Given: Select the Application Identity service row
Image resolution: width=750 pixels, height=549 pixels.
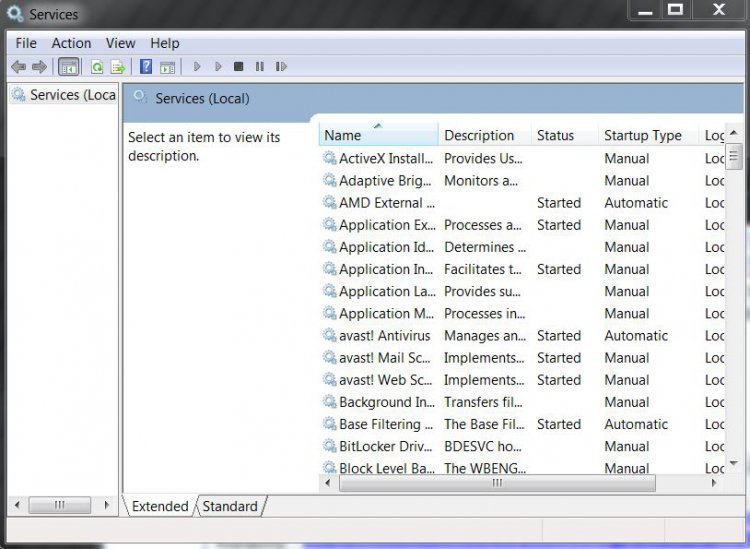Looking at the screenshot, I should [522, 247].
